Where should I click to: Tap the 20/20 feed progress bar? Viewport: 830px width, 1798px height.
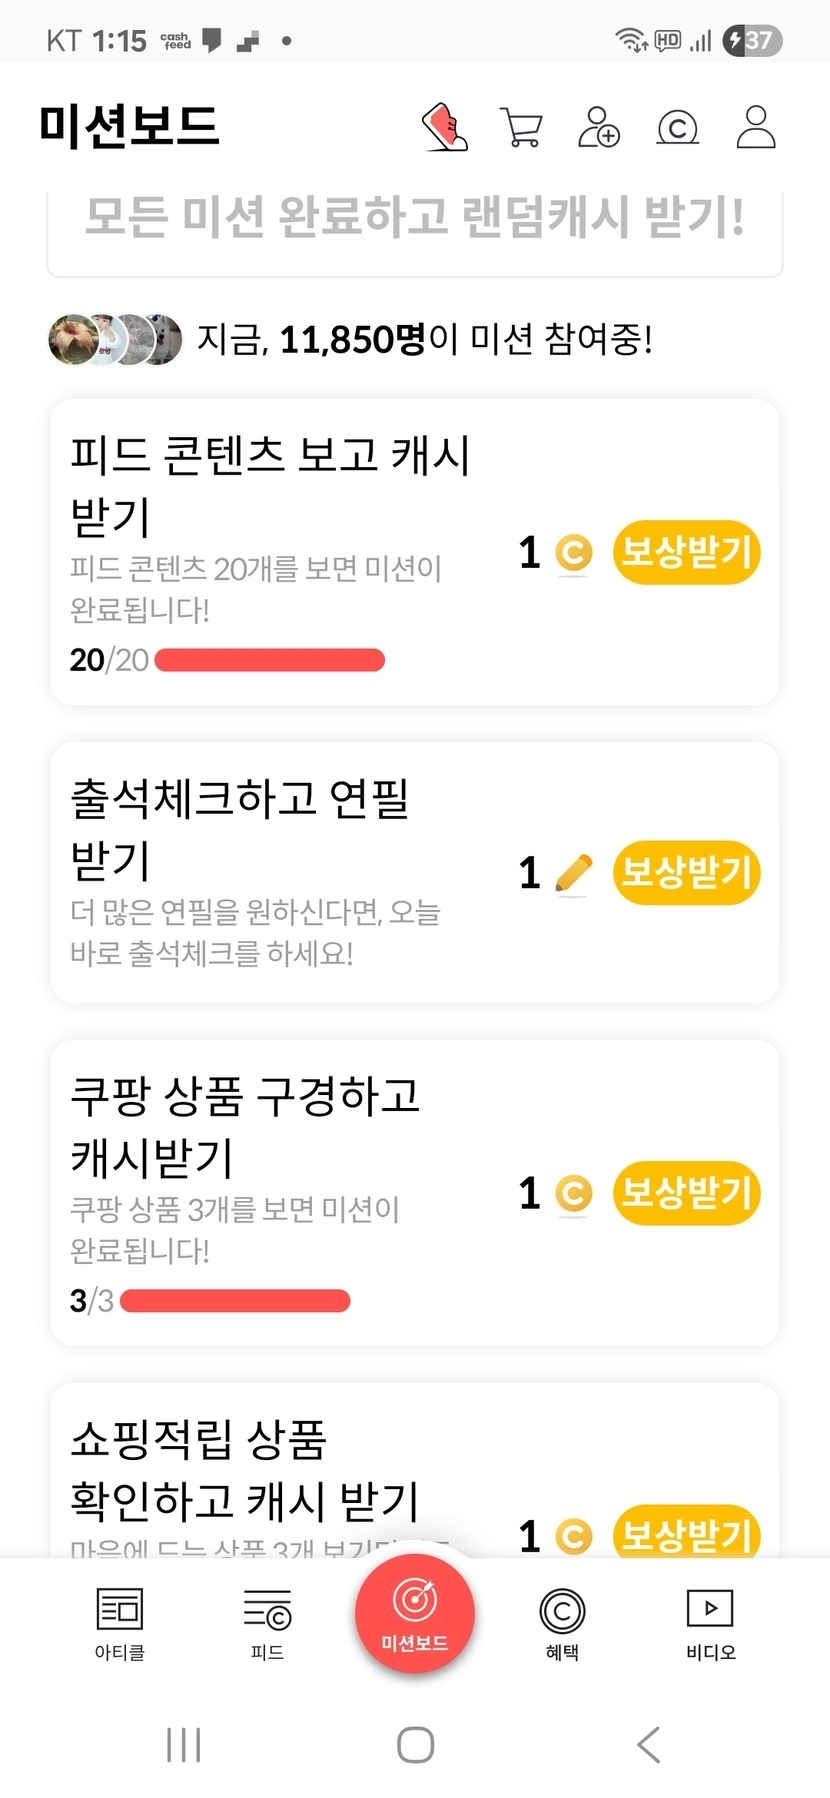pyautogui.click(x=270, y=660)
